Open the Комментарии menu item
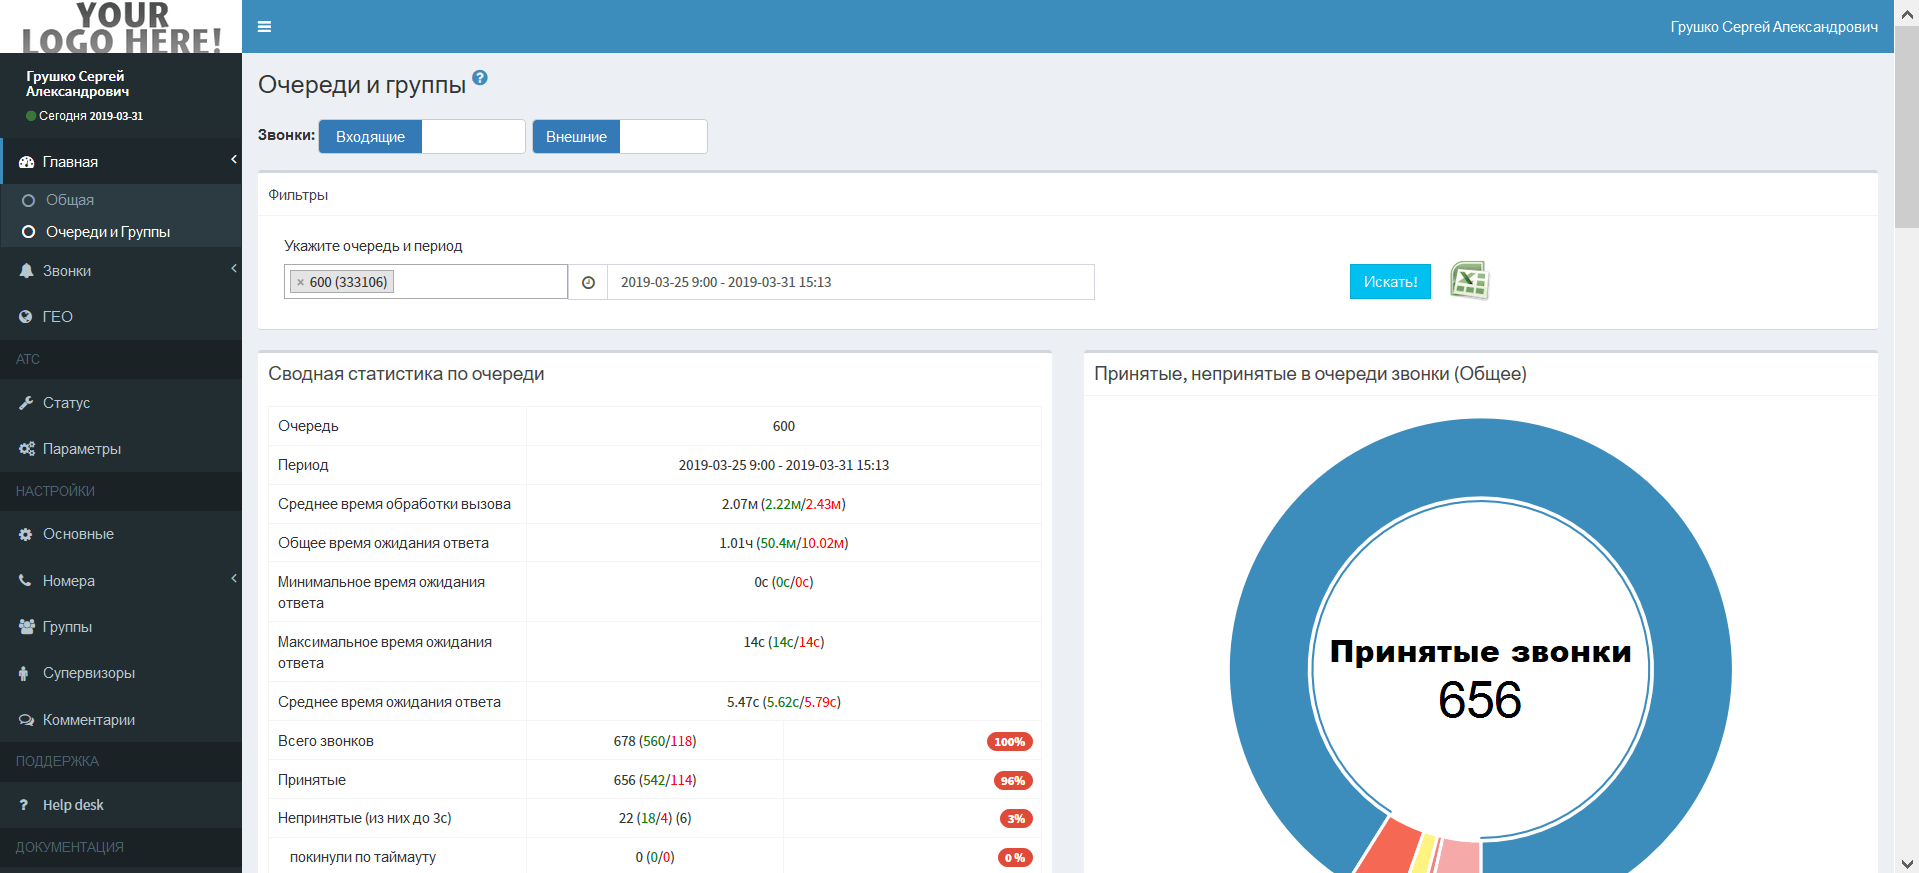This screenshot has width=1919, height=873. [x=121, y=720]
